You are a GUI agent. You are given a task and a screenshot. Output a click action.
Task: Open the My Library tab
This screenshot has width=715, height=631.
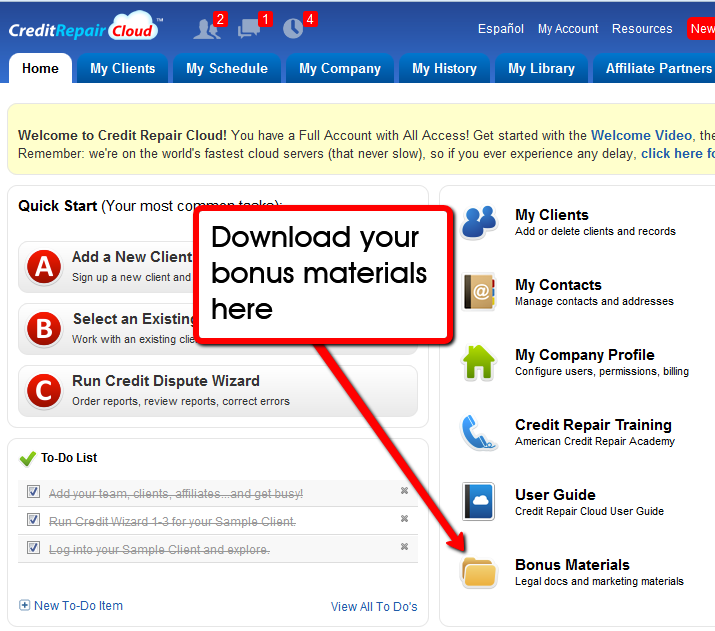[541, 68]
